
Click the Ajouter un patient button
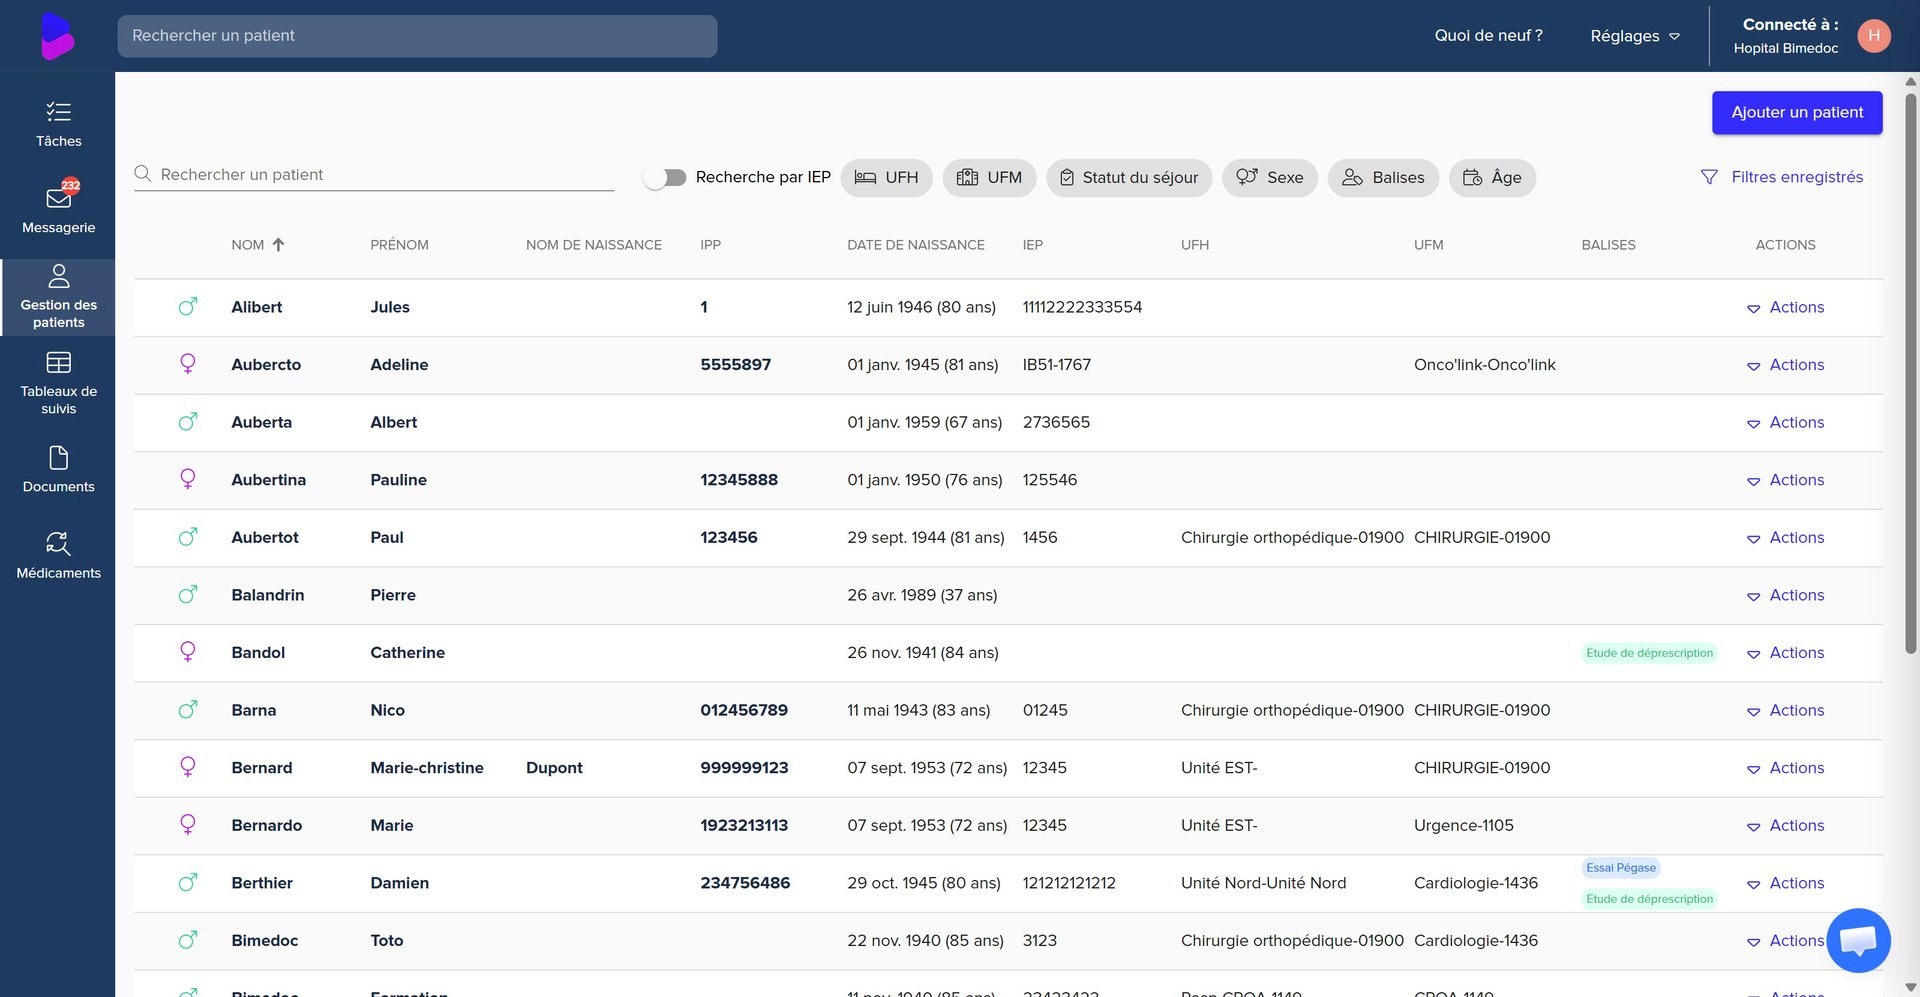pyautogui.click(x=1797, y=112)
